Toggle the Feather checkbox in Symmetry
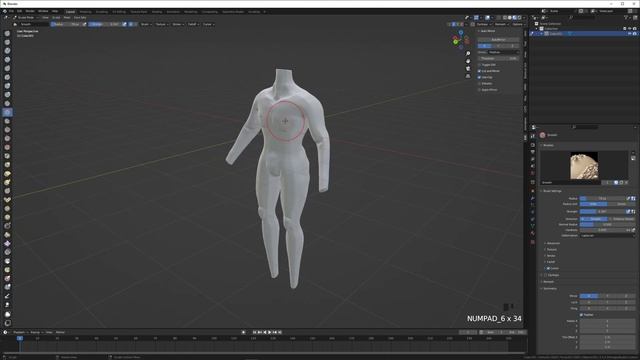This screenshot has width=640, height=360. (x=581, y=315)
